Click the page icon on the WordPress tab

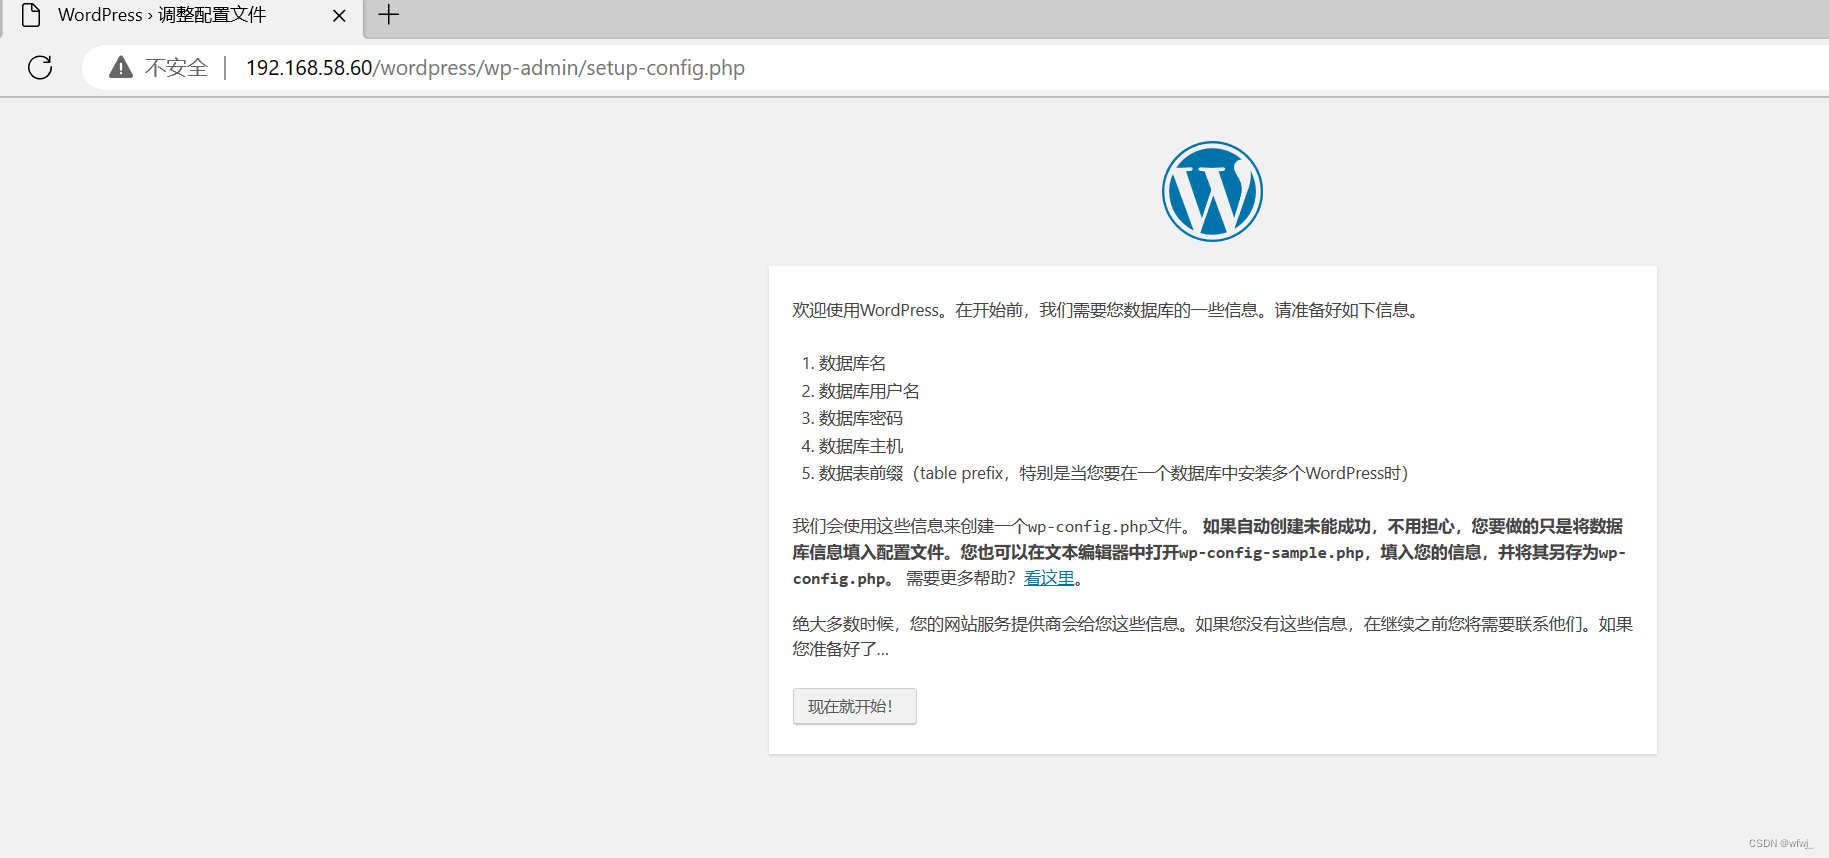[x=31, y=15]
